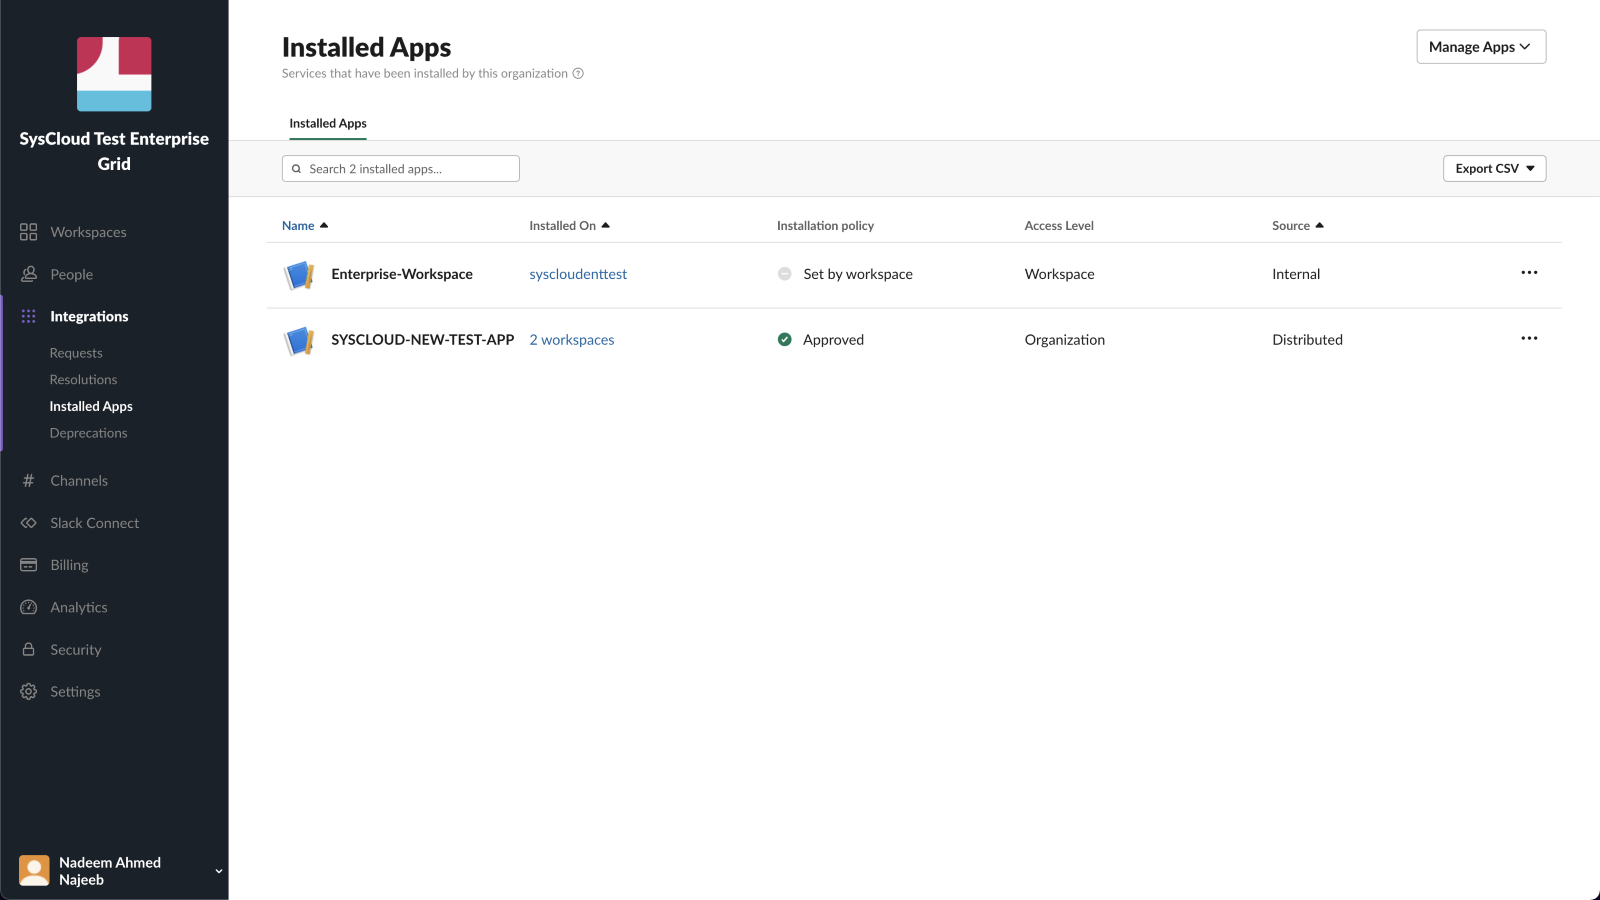Expand the Export CSV dropdown arrow
Image resolution: width=1600 pixels, height=900 pixels.
(x=1531, y=168)
